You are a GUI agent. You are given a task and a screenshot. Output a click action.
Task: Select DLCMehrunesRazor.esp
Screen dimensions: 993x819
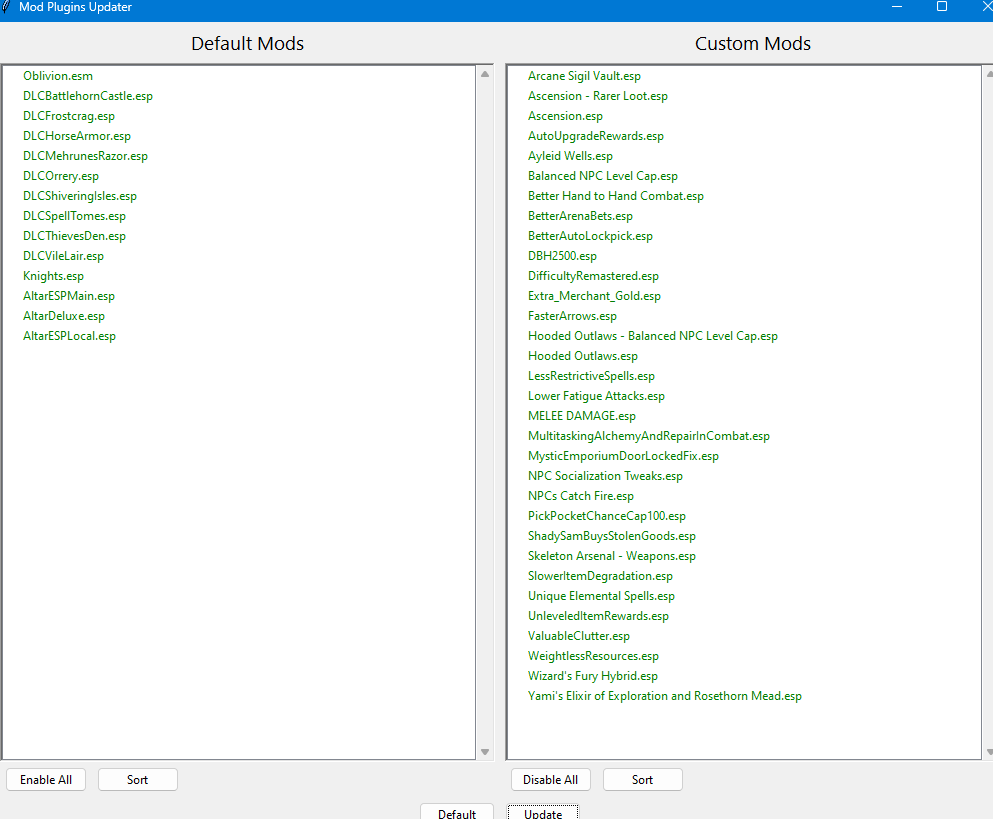pyautogui.click(x=85, y=156)
